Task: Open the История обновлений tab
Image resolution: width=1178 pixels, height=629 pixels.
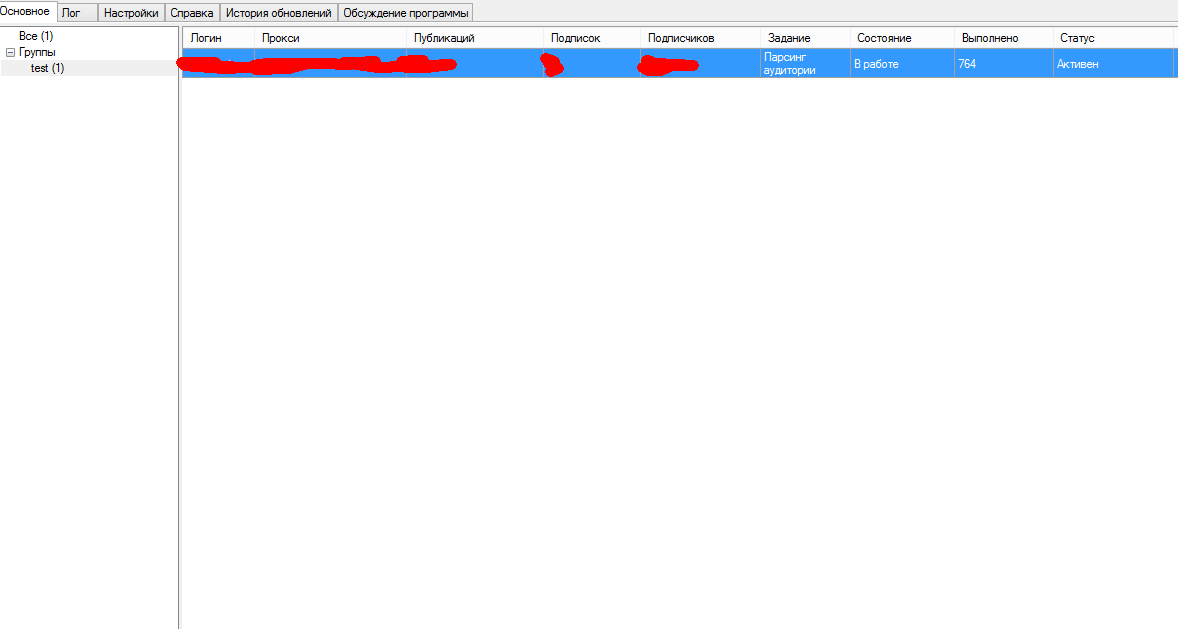Action: (x=278, y=13)
